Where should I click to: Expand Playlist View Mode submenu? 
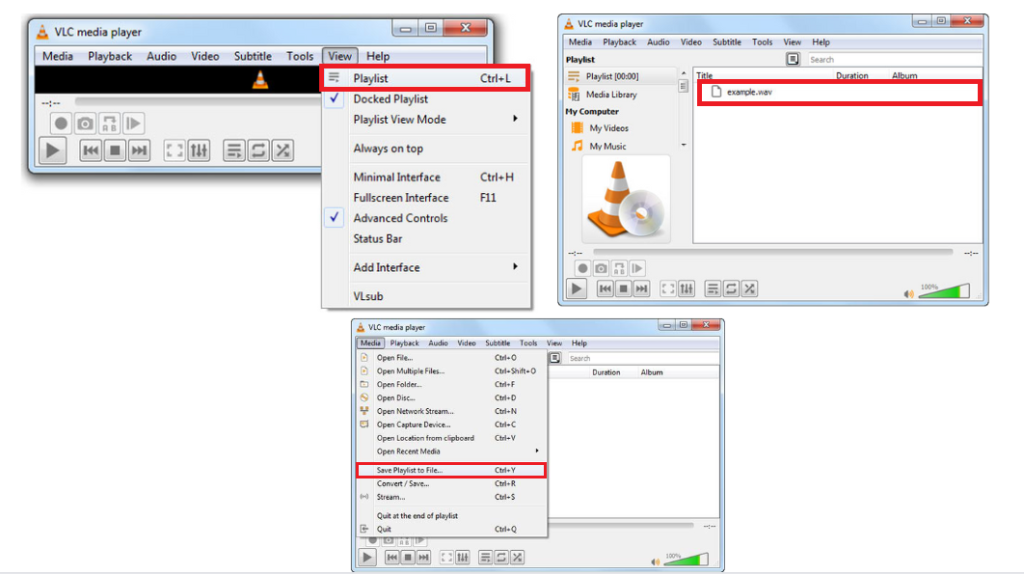426,120
